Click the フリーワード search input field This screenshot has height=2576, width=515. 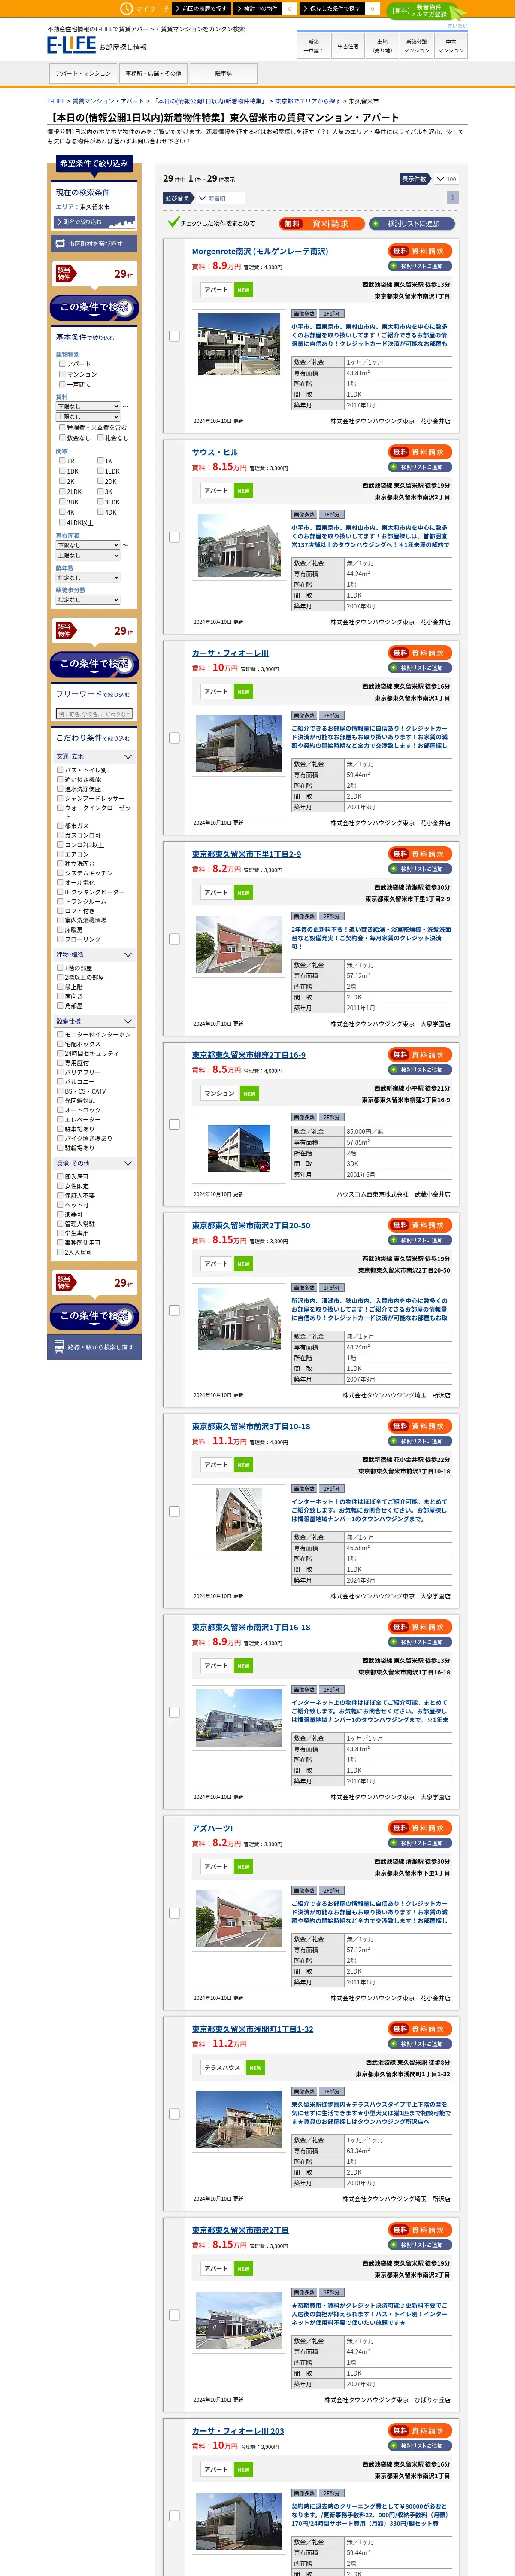point(95,714)
